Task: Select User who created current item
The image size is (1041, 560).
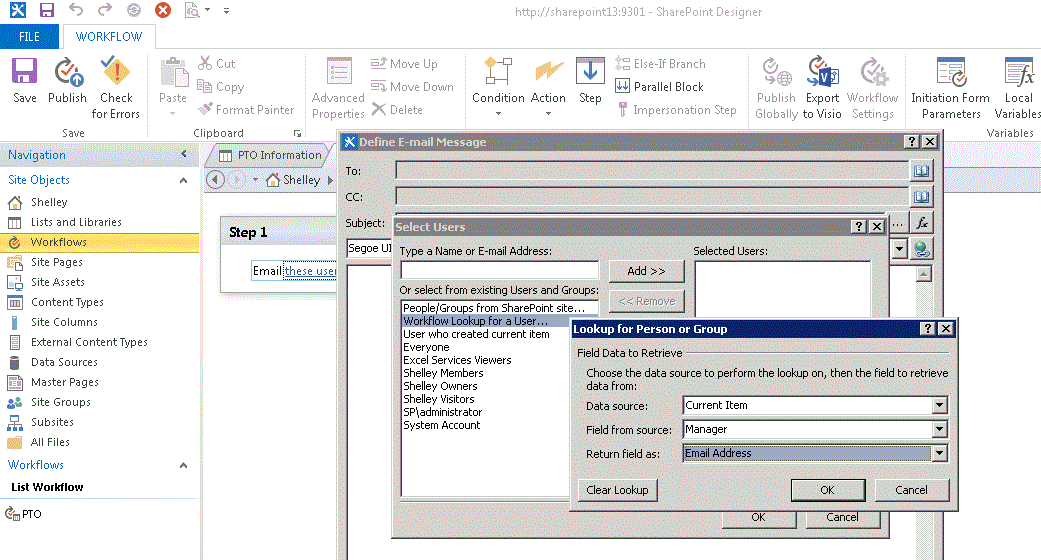Action: [476, 334]
